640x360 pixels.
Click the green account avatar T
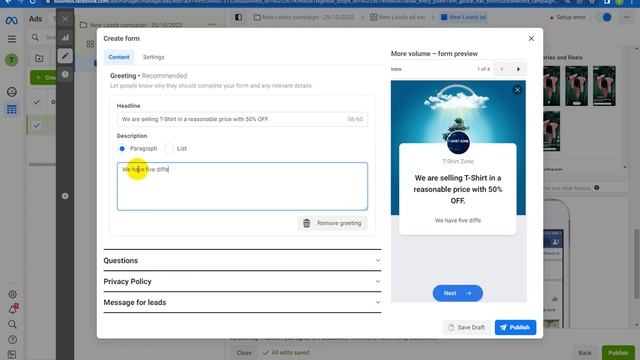(11, 60)
